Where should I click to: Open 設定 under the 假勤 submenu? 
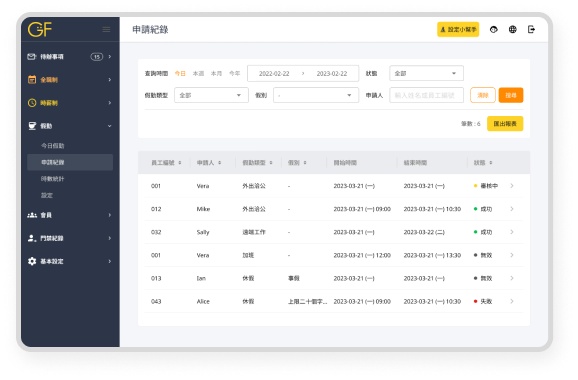(x=47, y=195)
